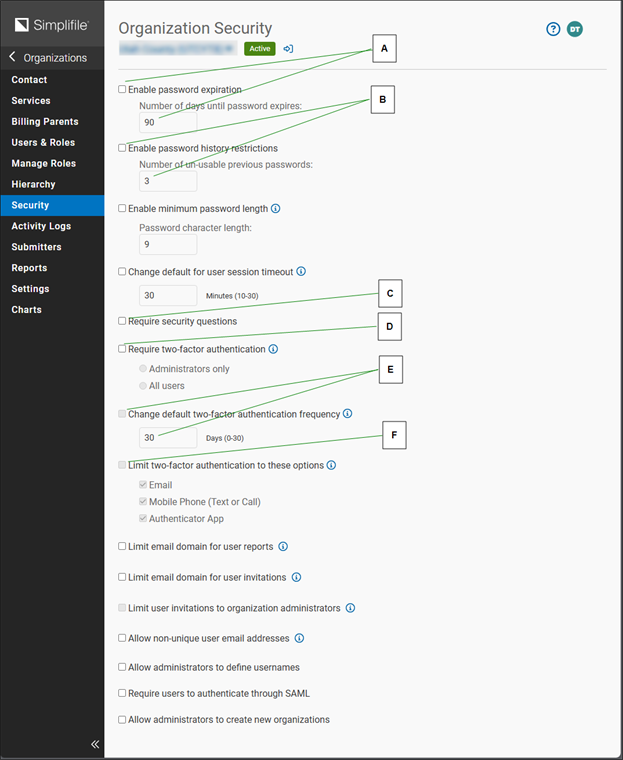The width and height of the screenshot is (623, 760).
Task: Open Charts in the sidebar
Action: click(52, 309)
